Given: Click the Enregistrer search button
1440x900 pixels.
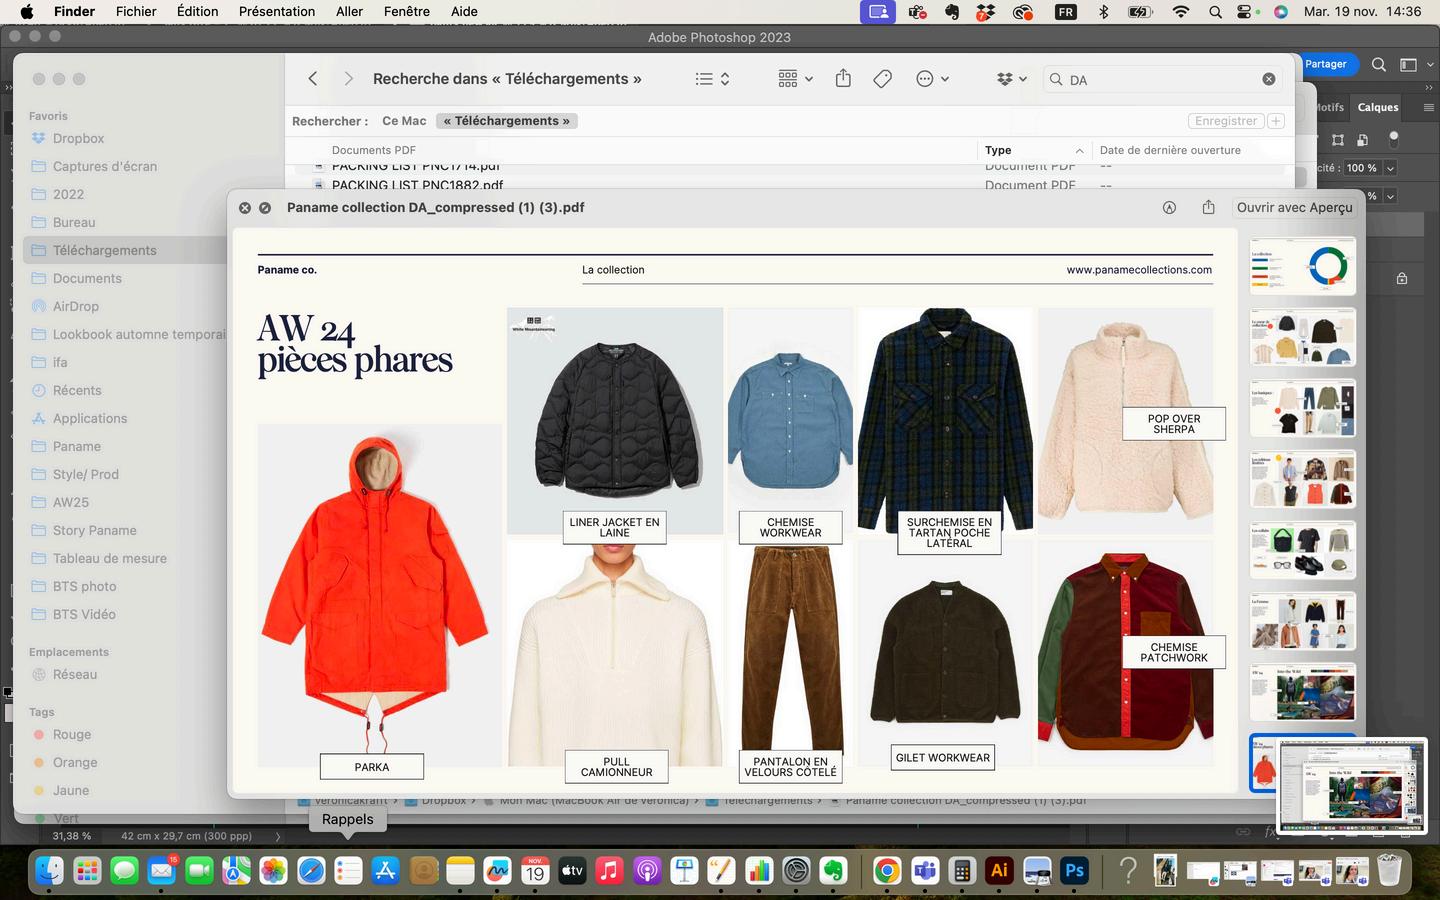Looking at the screenshot, I should (1226, 121).
